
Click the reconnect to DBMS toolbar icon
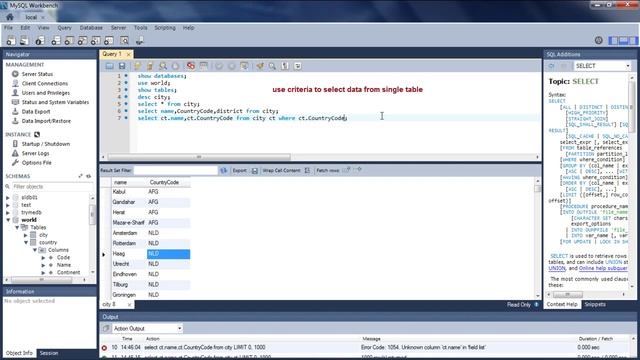140,40
